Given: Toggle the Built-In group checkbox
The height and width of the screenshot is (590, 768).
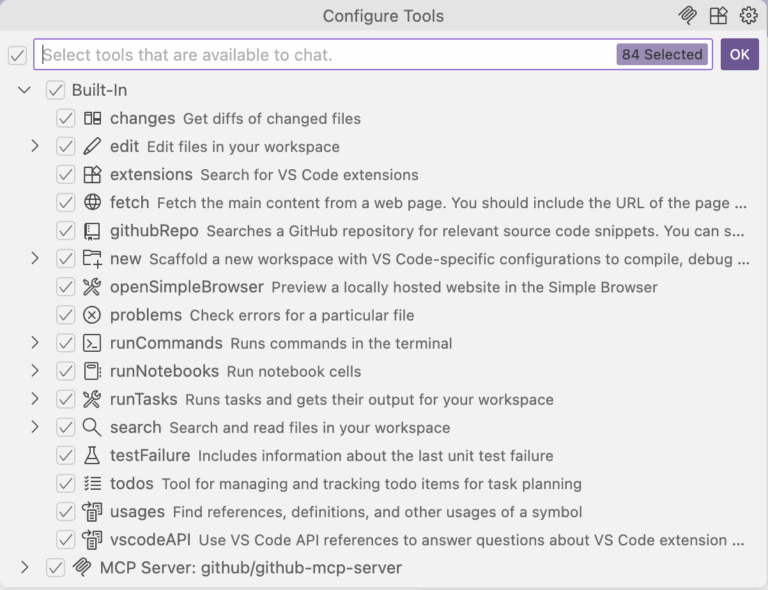Looking at the screenshot, I should [x=55, y=90].
